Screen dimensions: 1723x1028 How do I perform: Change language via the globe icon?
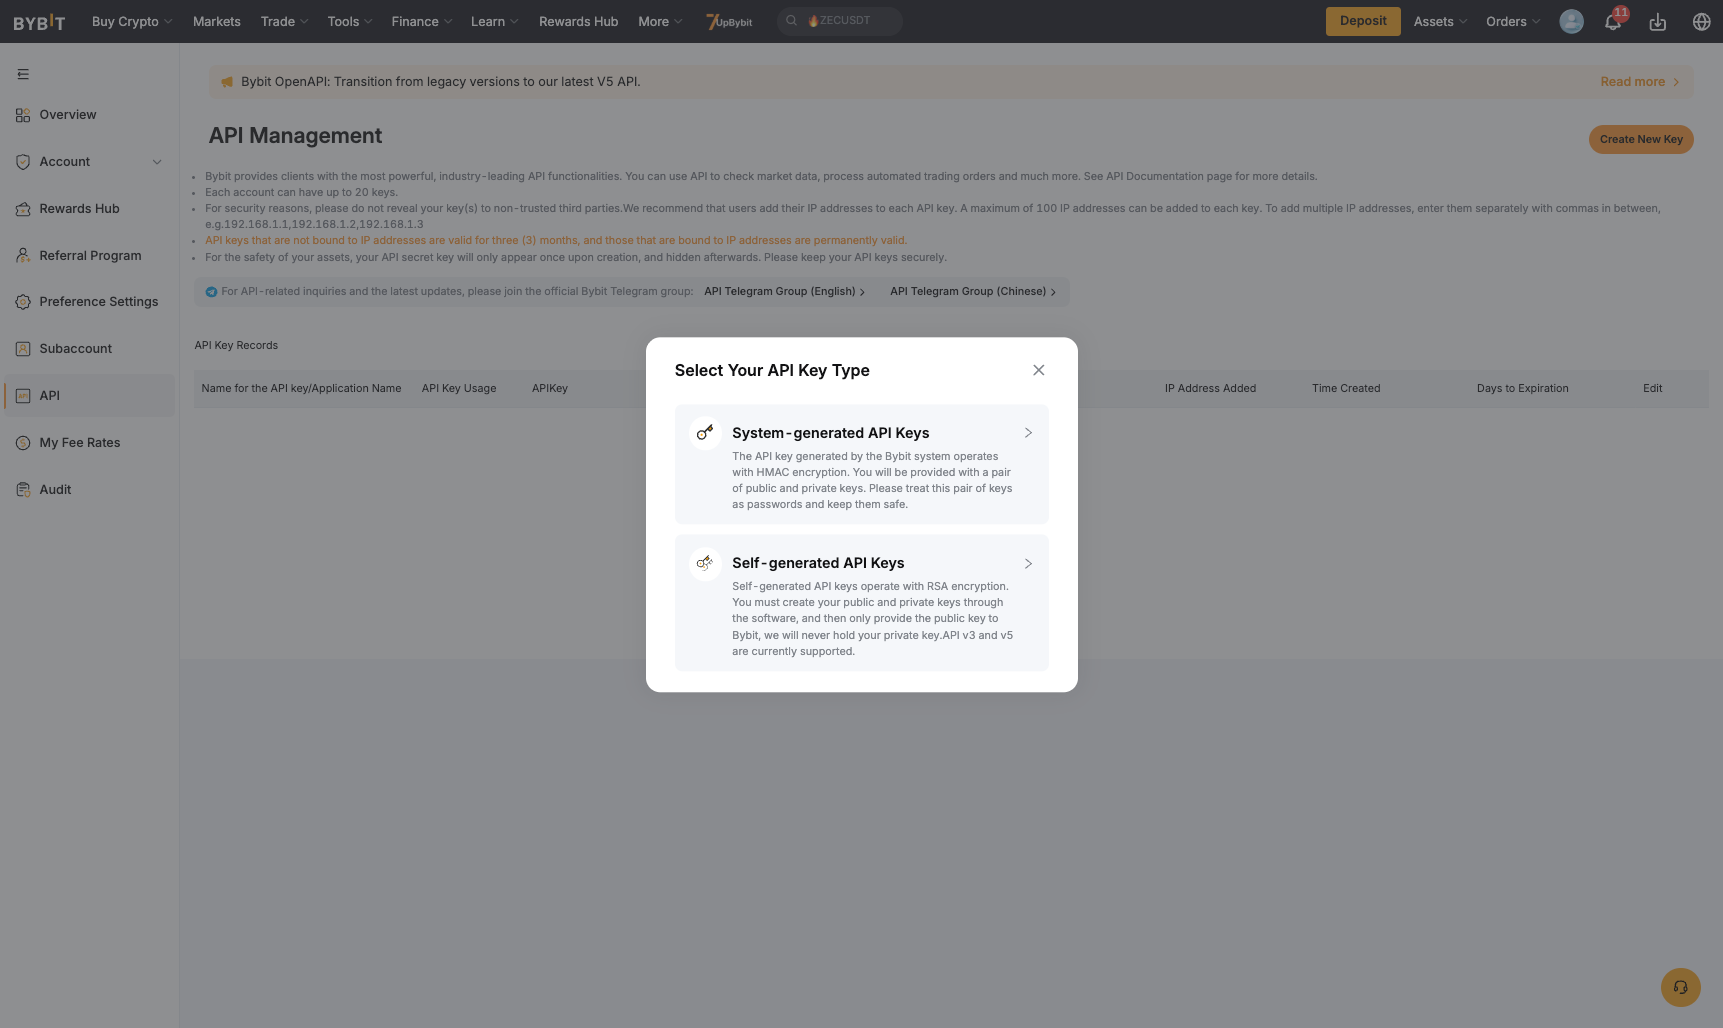coord(1701,21)
